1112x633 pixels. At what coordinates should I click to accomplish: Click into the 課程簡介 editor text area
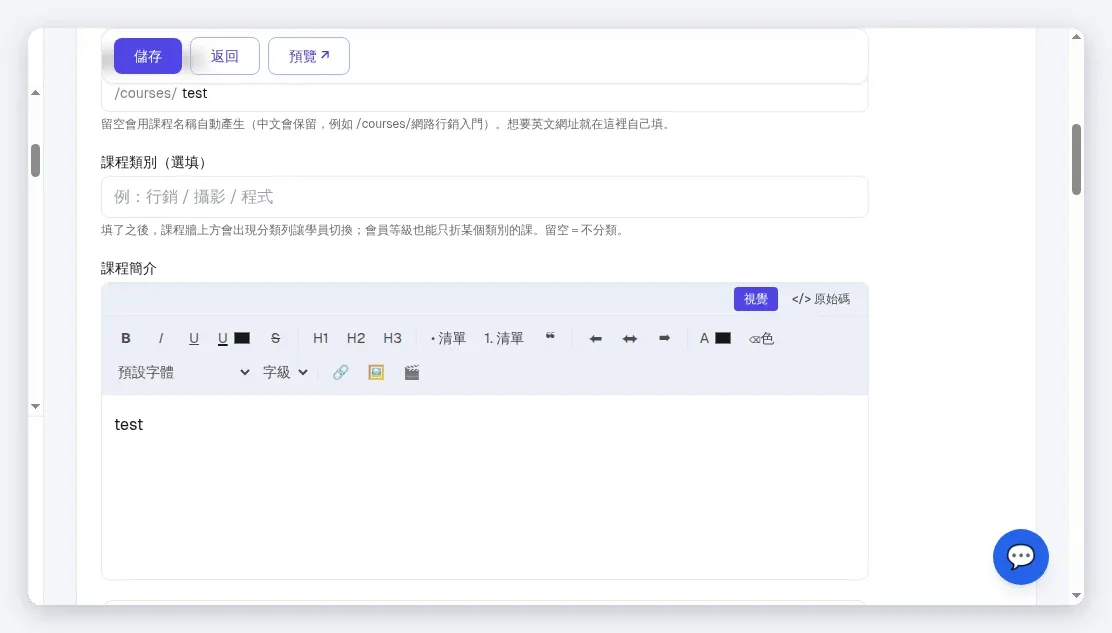pos(484,487)
